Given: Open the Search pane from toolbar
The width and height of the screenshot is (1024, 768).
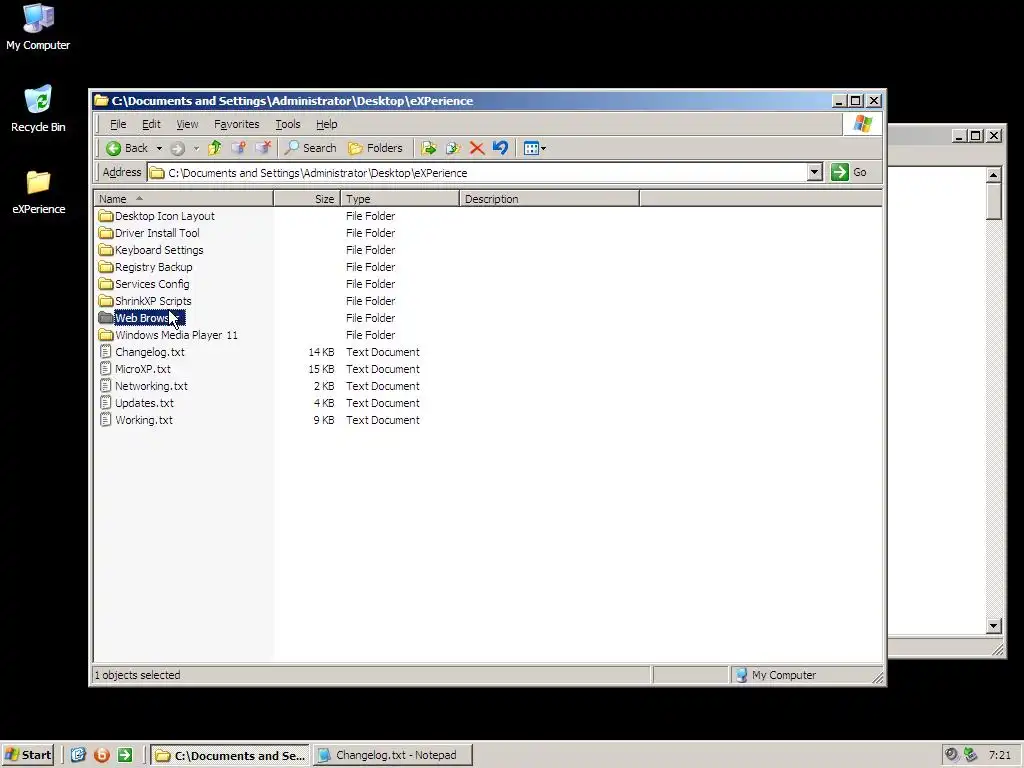Looking at the screenshot, I should 311,148.
